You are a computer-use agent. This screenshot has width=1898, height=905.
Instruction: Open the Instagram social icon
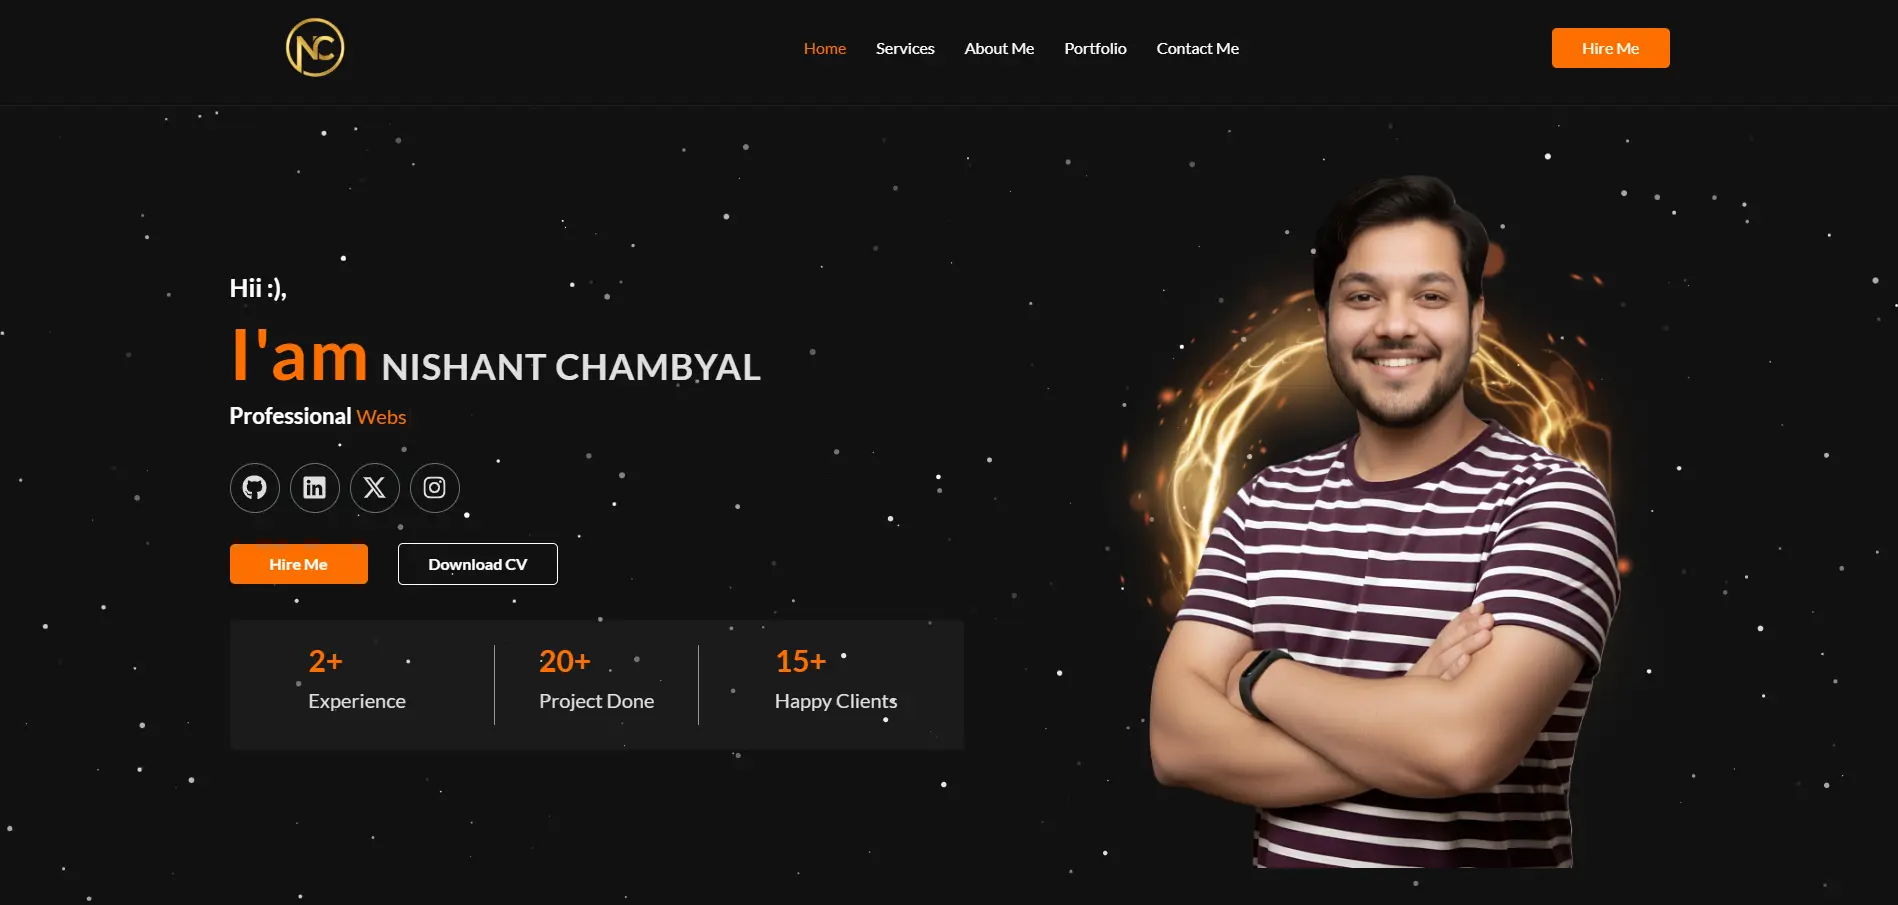[435, 488]
